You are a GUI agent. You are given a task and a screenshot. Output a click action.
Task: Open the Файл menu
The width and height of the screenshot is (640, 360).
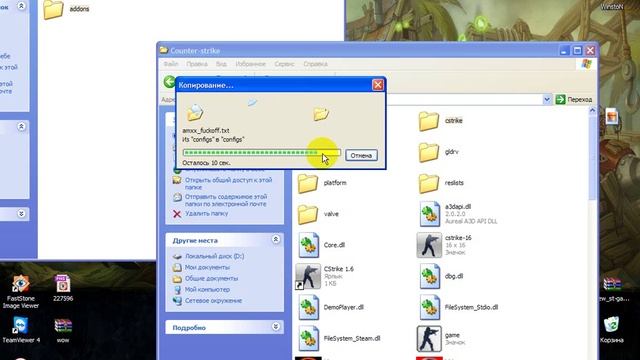(171, 64)
